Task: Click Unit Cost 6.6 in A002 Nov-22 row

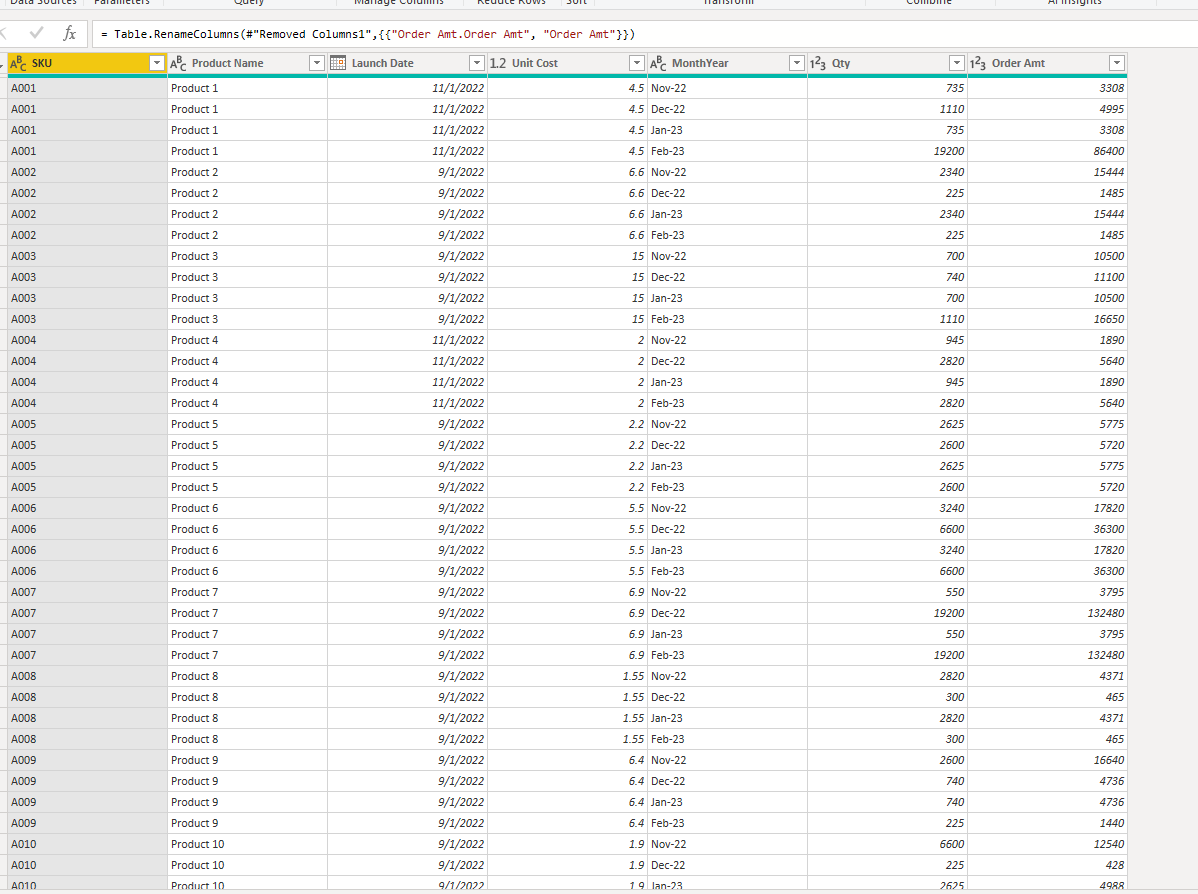Action: (x=567, y=172)
